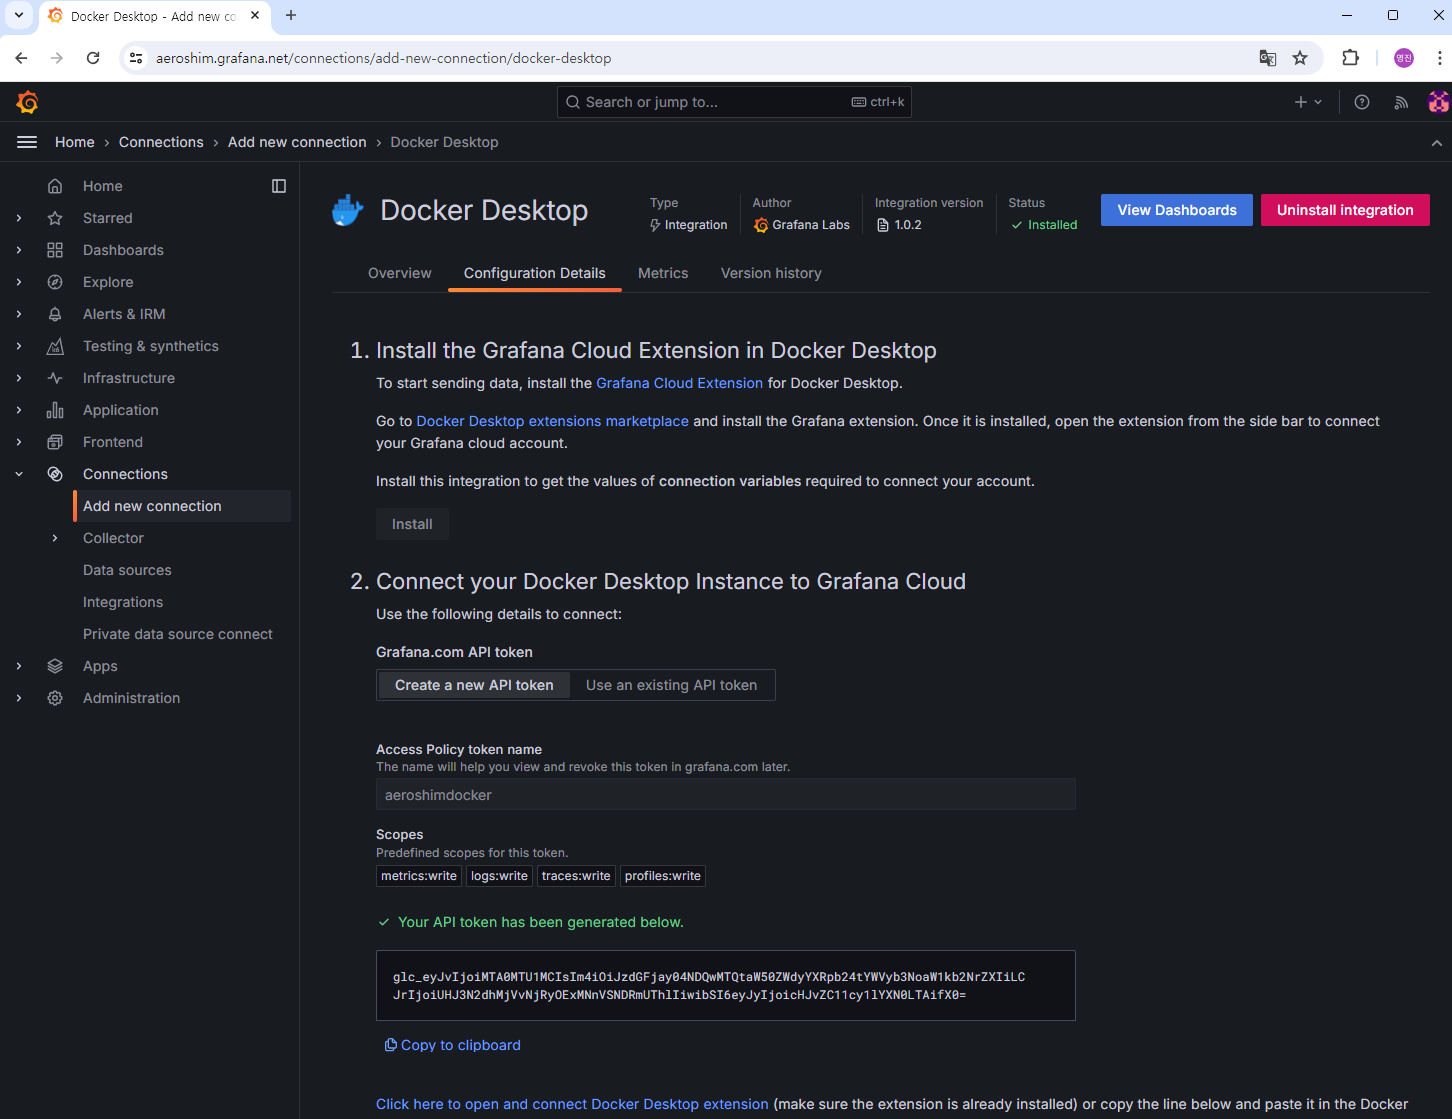Open the news RSS feed icon
1452x1119 pixels.
click(x=1401, y=102)
